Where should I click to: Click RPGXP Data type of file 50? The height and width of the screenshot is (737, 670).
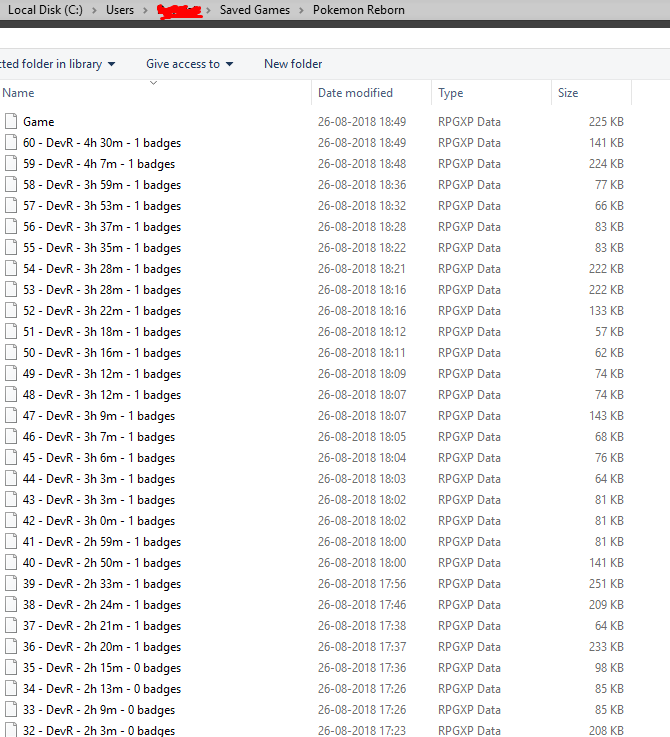click(x=469, y=353)
